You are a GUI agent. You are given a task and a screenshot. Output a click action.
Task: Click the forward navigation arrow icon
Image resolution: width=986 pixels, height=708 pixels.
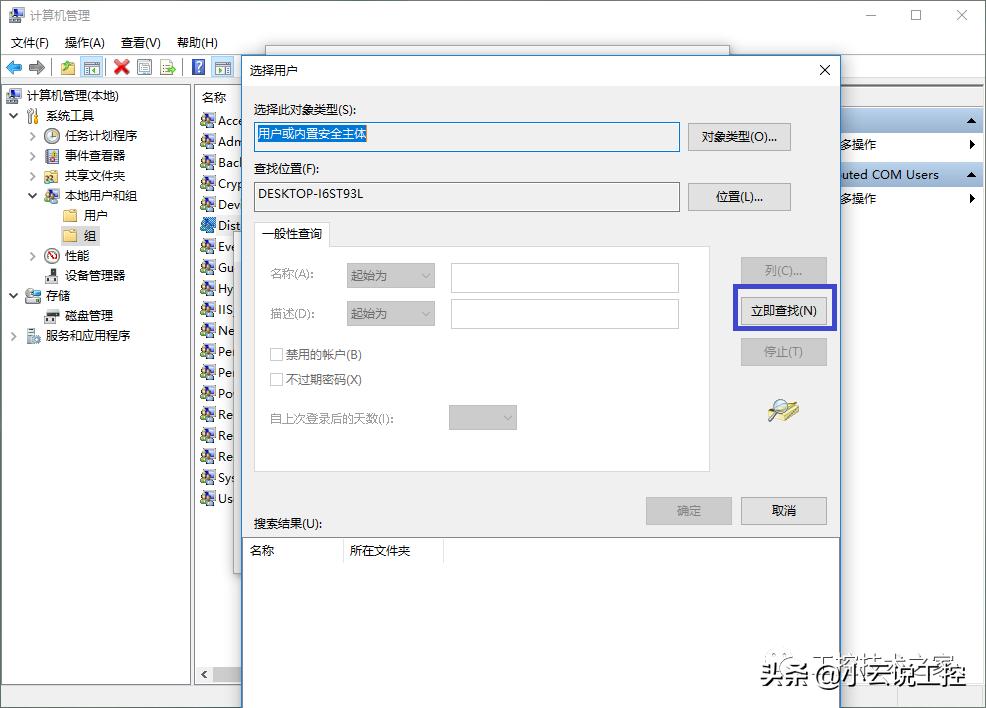tap(36, 66)
